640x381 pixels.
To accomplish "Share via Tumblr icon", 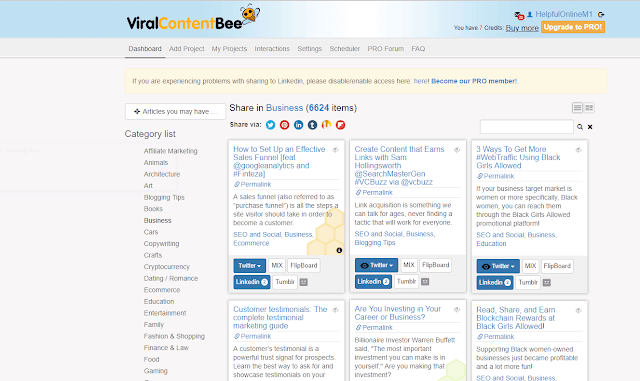I will 312,125.
